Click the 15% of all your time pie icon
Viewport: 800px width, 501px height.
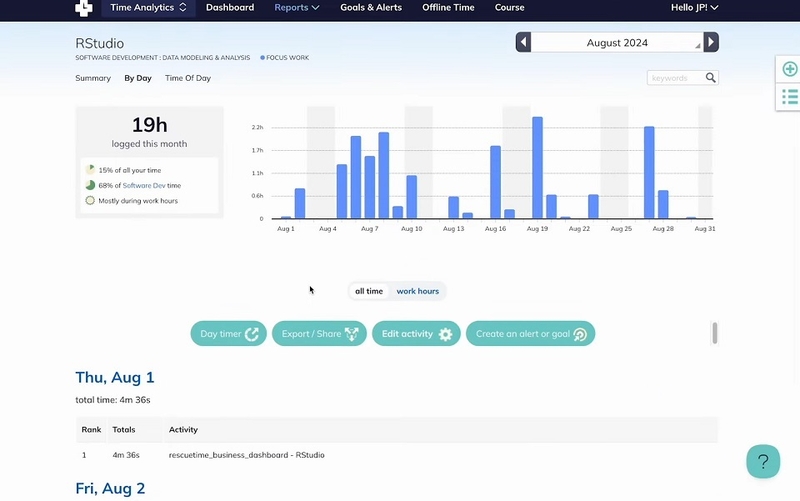90,170
